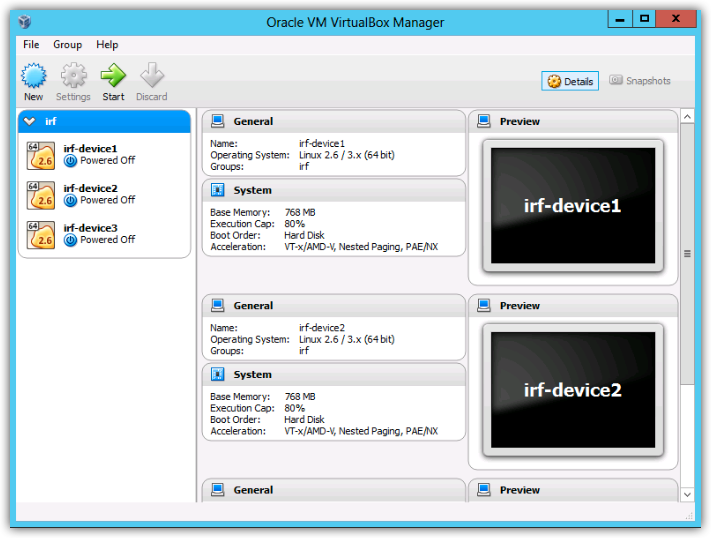
Task: Switch to Snapshots view
Action: coord(639,81)
